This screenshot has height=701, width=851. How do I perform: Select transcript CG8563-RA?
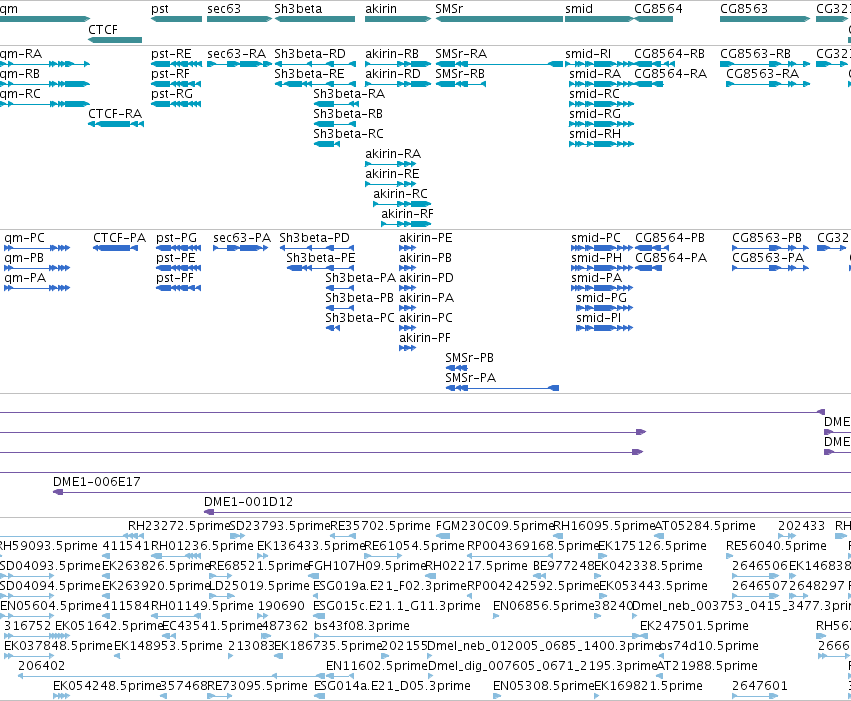click(768, 84)
